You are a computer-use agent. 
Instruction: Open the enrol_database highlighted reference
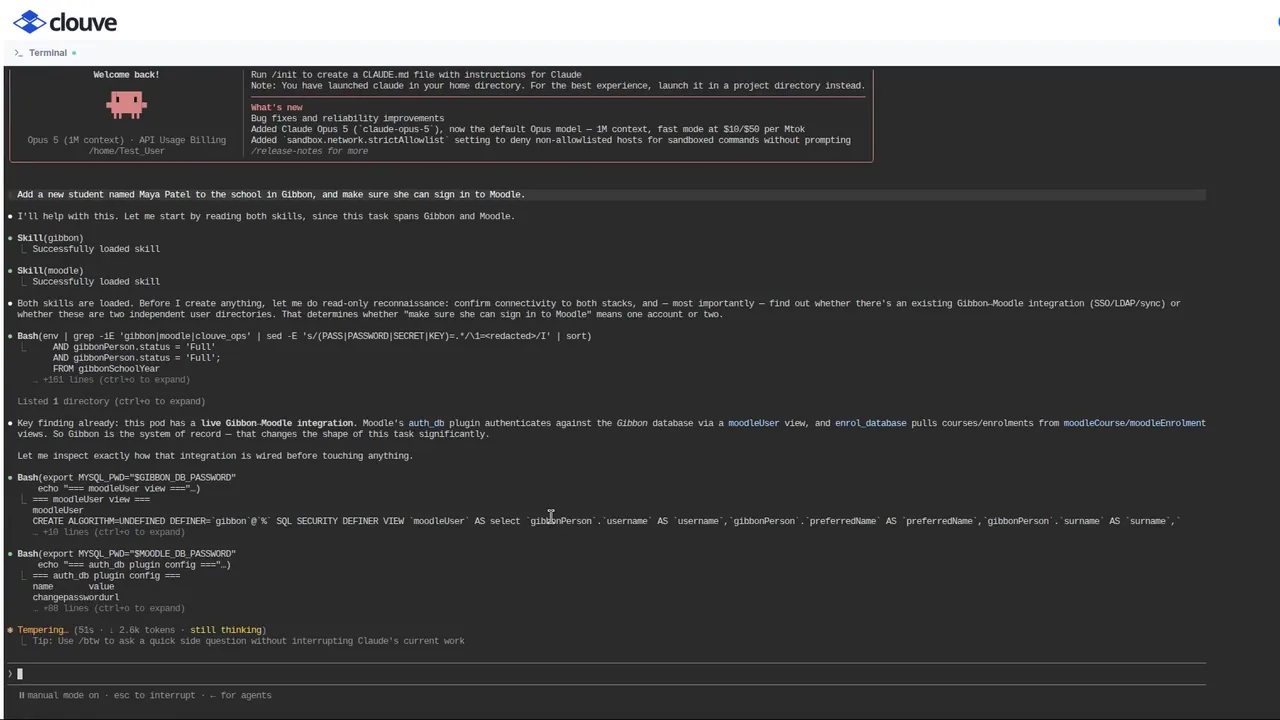pos(870,423)
